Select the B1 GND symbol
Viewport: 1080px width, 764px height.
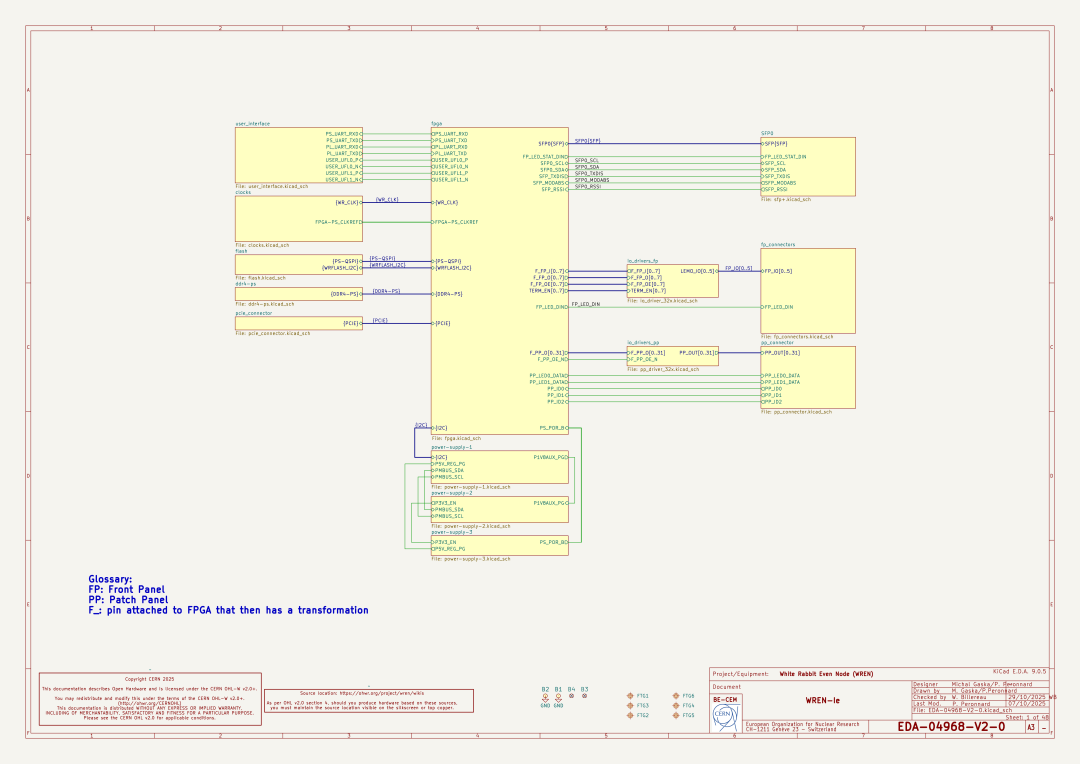coord(558,698)
